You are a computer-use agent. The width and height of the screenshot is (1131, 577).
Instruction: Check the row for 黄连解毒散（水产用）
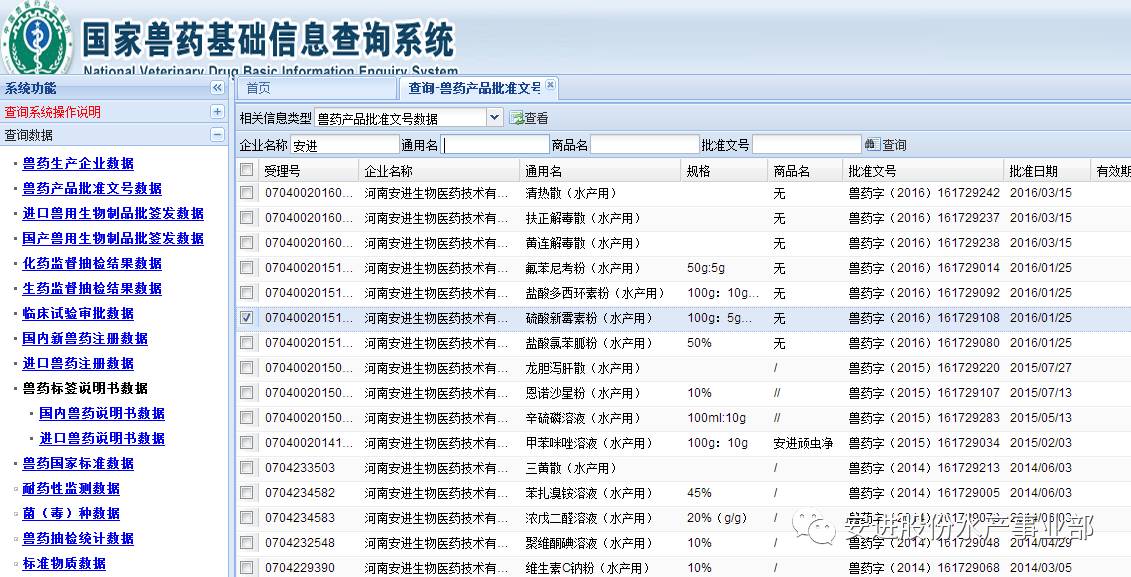247,243
